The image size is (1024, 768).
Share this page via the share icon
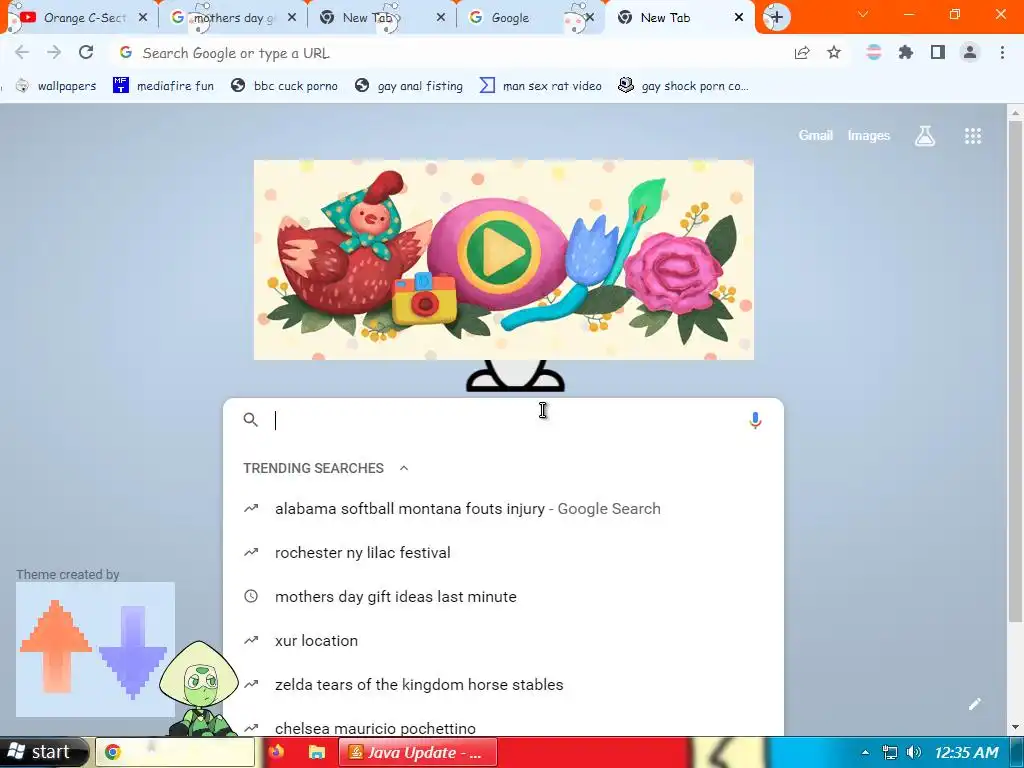802,53
